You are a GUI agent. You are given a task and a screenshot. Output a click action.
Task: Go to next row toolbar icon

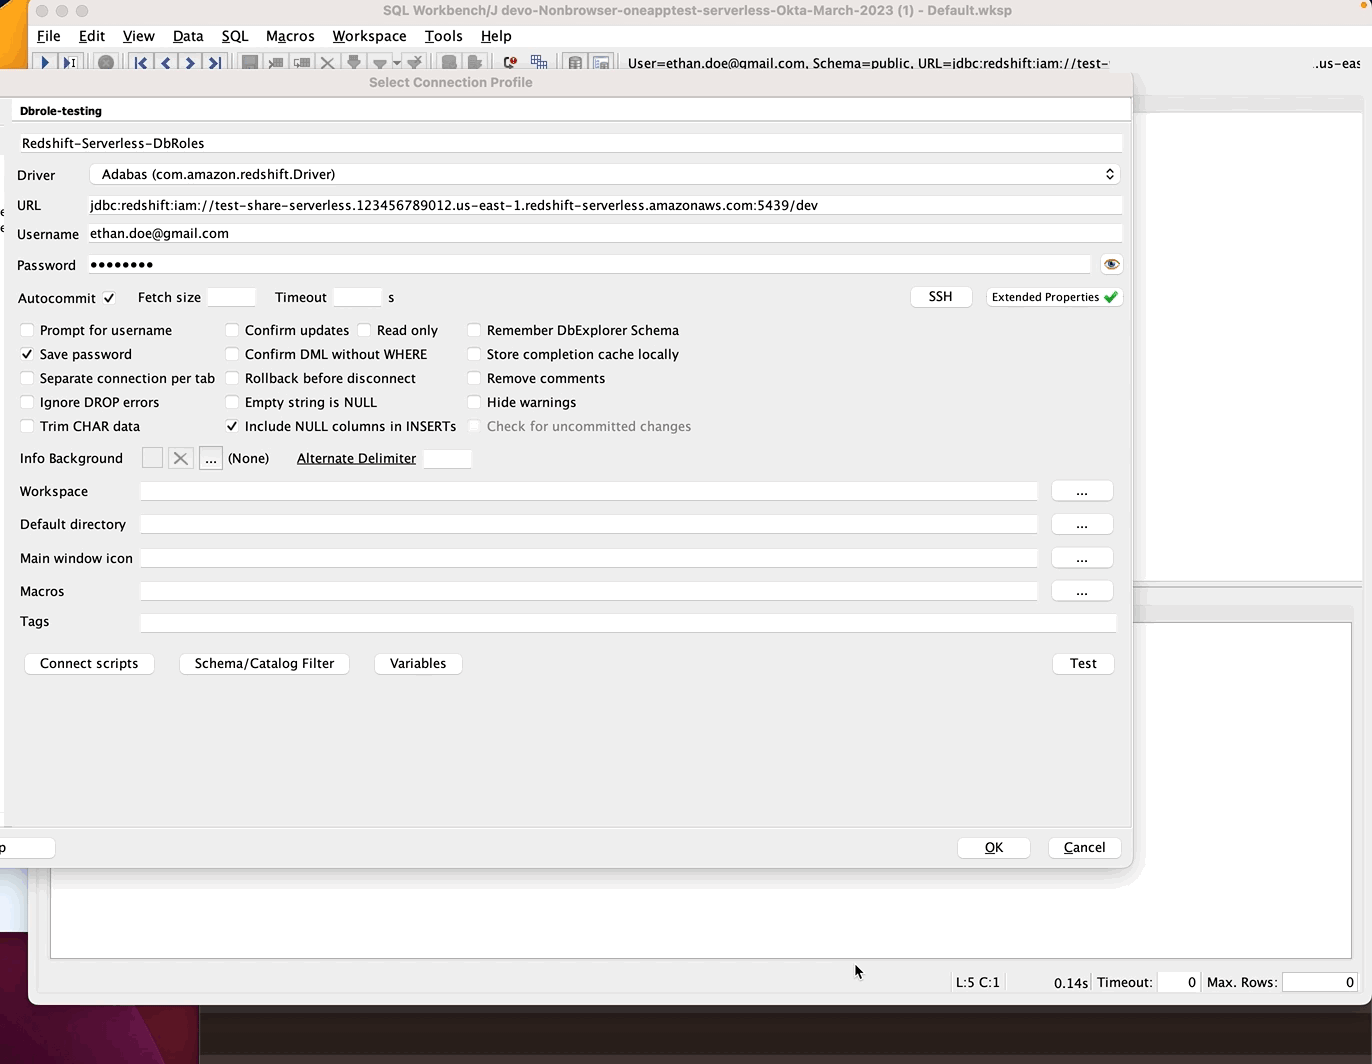(190, 63)
